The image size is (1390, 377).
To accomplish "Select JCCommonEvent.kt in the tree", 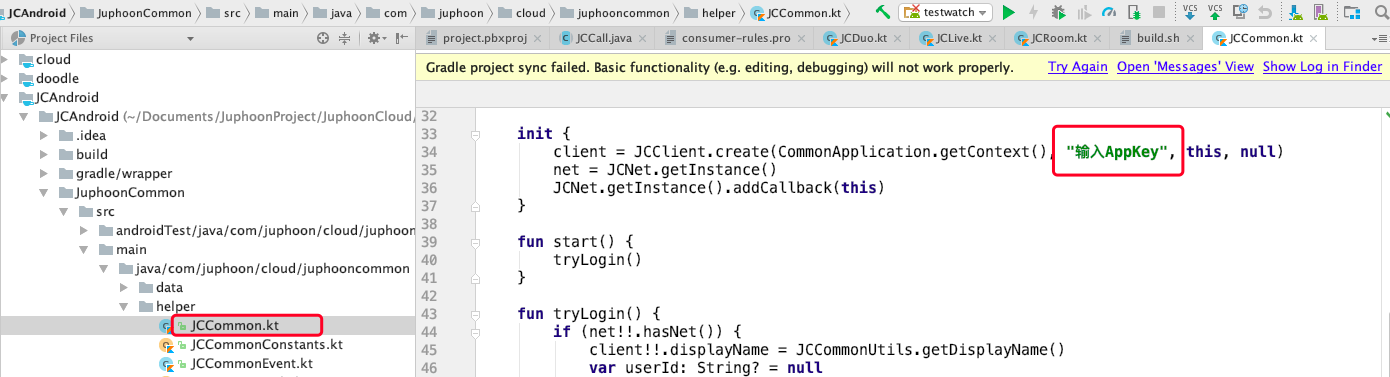I will 251,363.
